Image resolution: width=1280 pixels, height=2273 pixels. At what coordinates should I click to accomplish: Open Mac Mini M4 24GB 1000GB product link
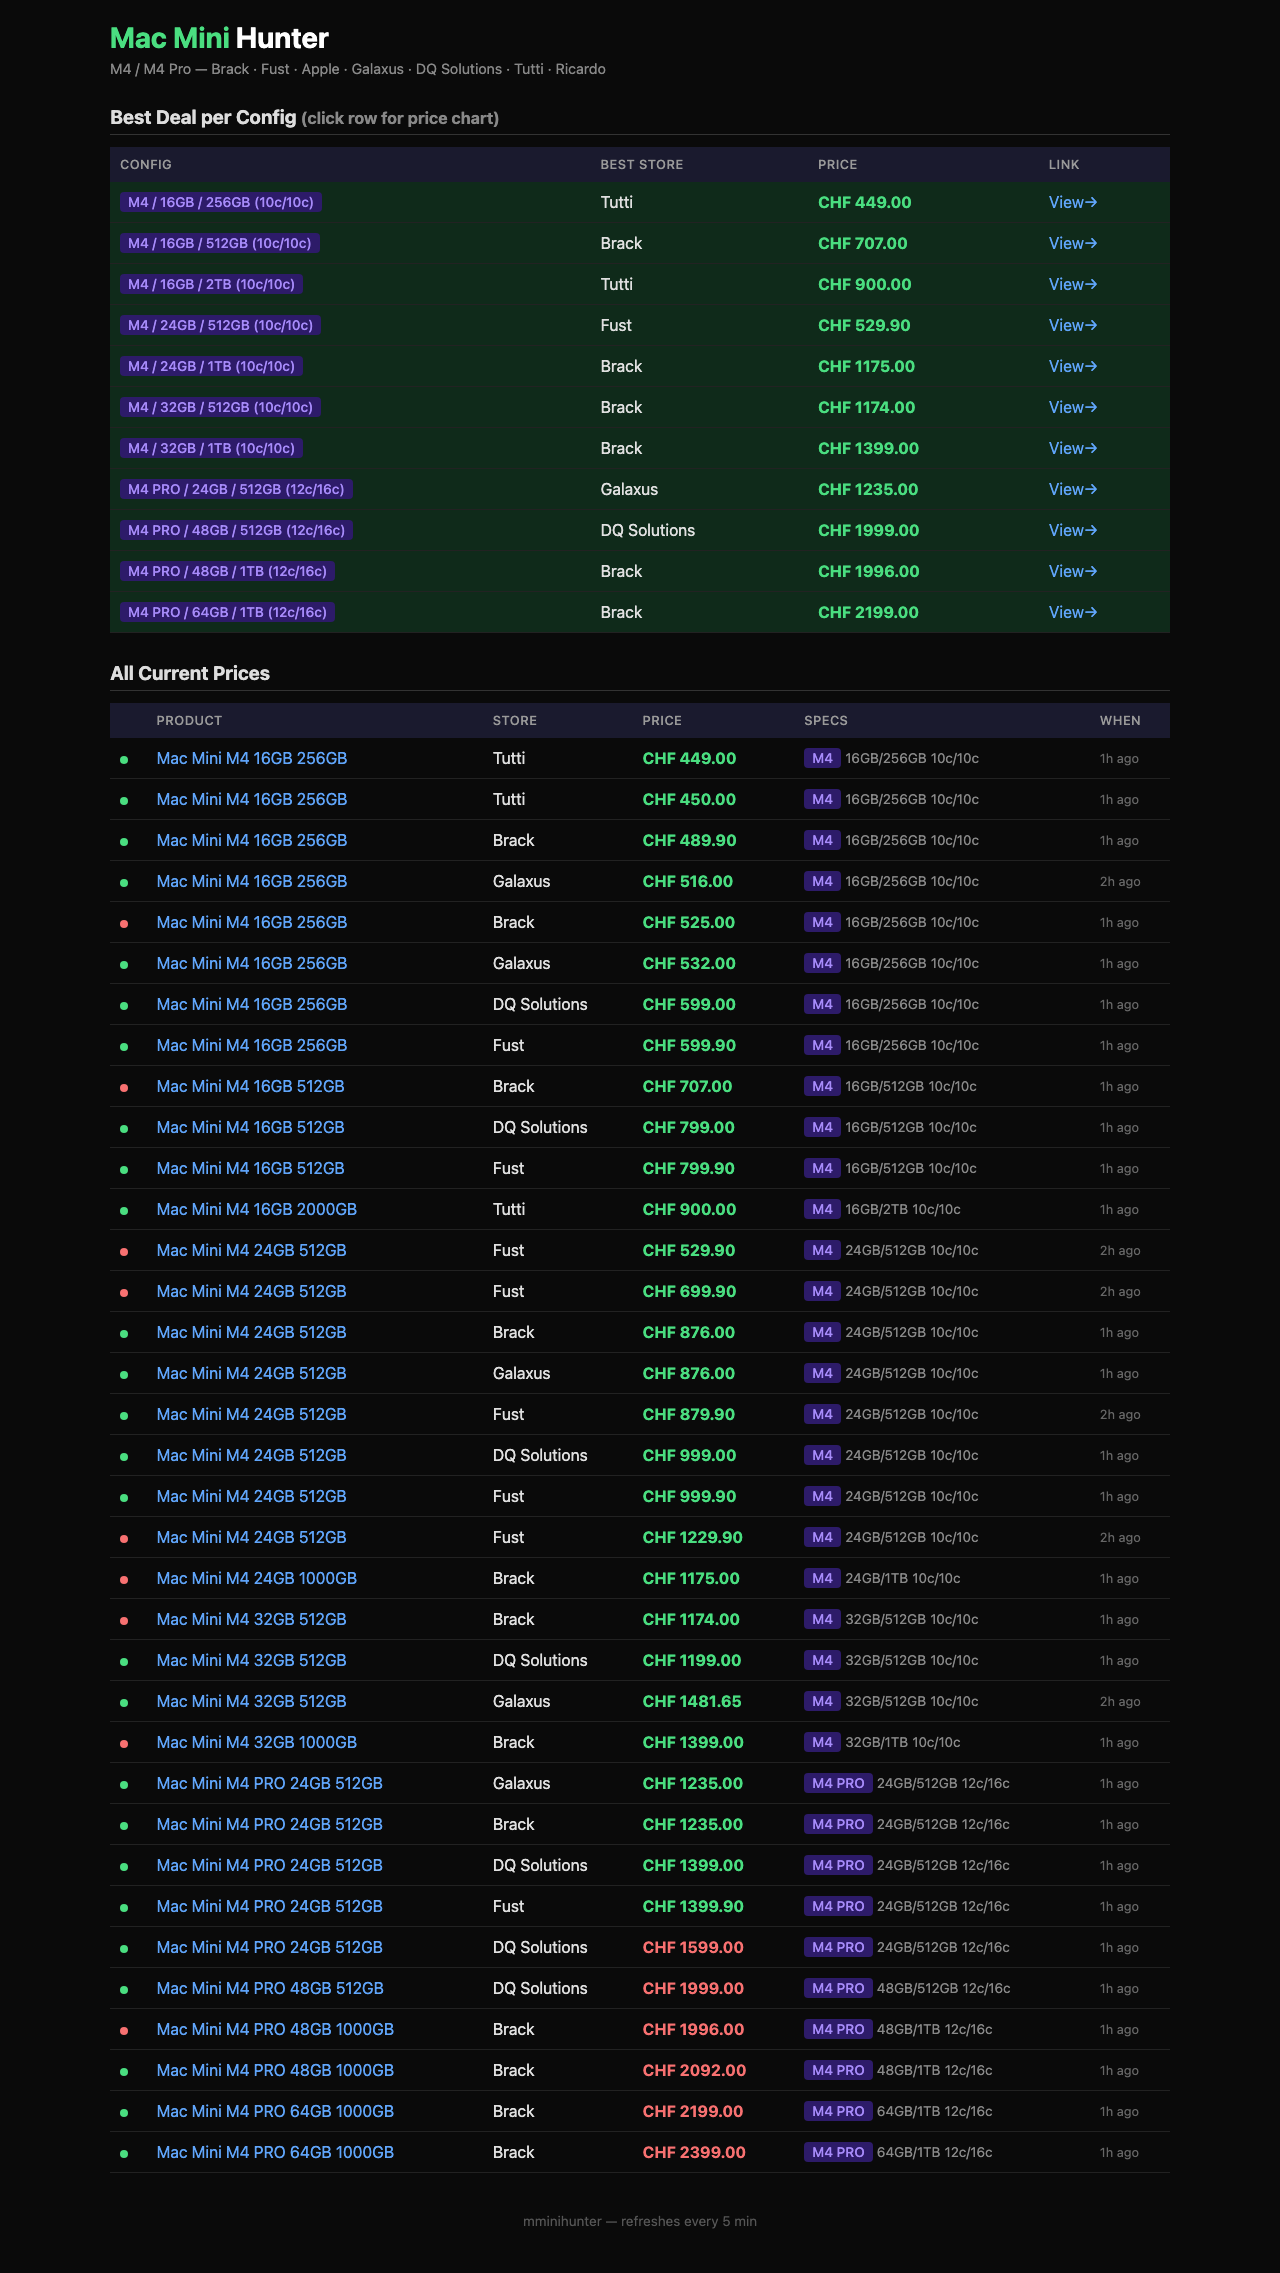coord(257,1578)
